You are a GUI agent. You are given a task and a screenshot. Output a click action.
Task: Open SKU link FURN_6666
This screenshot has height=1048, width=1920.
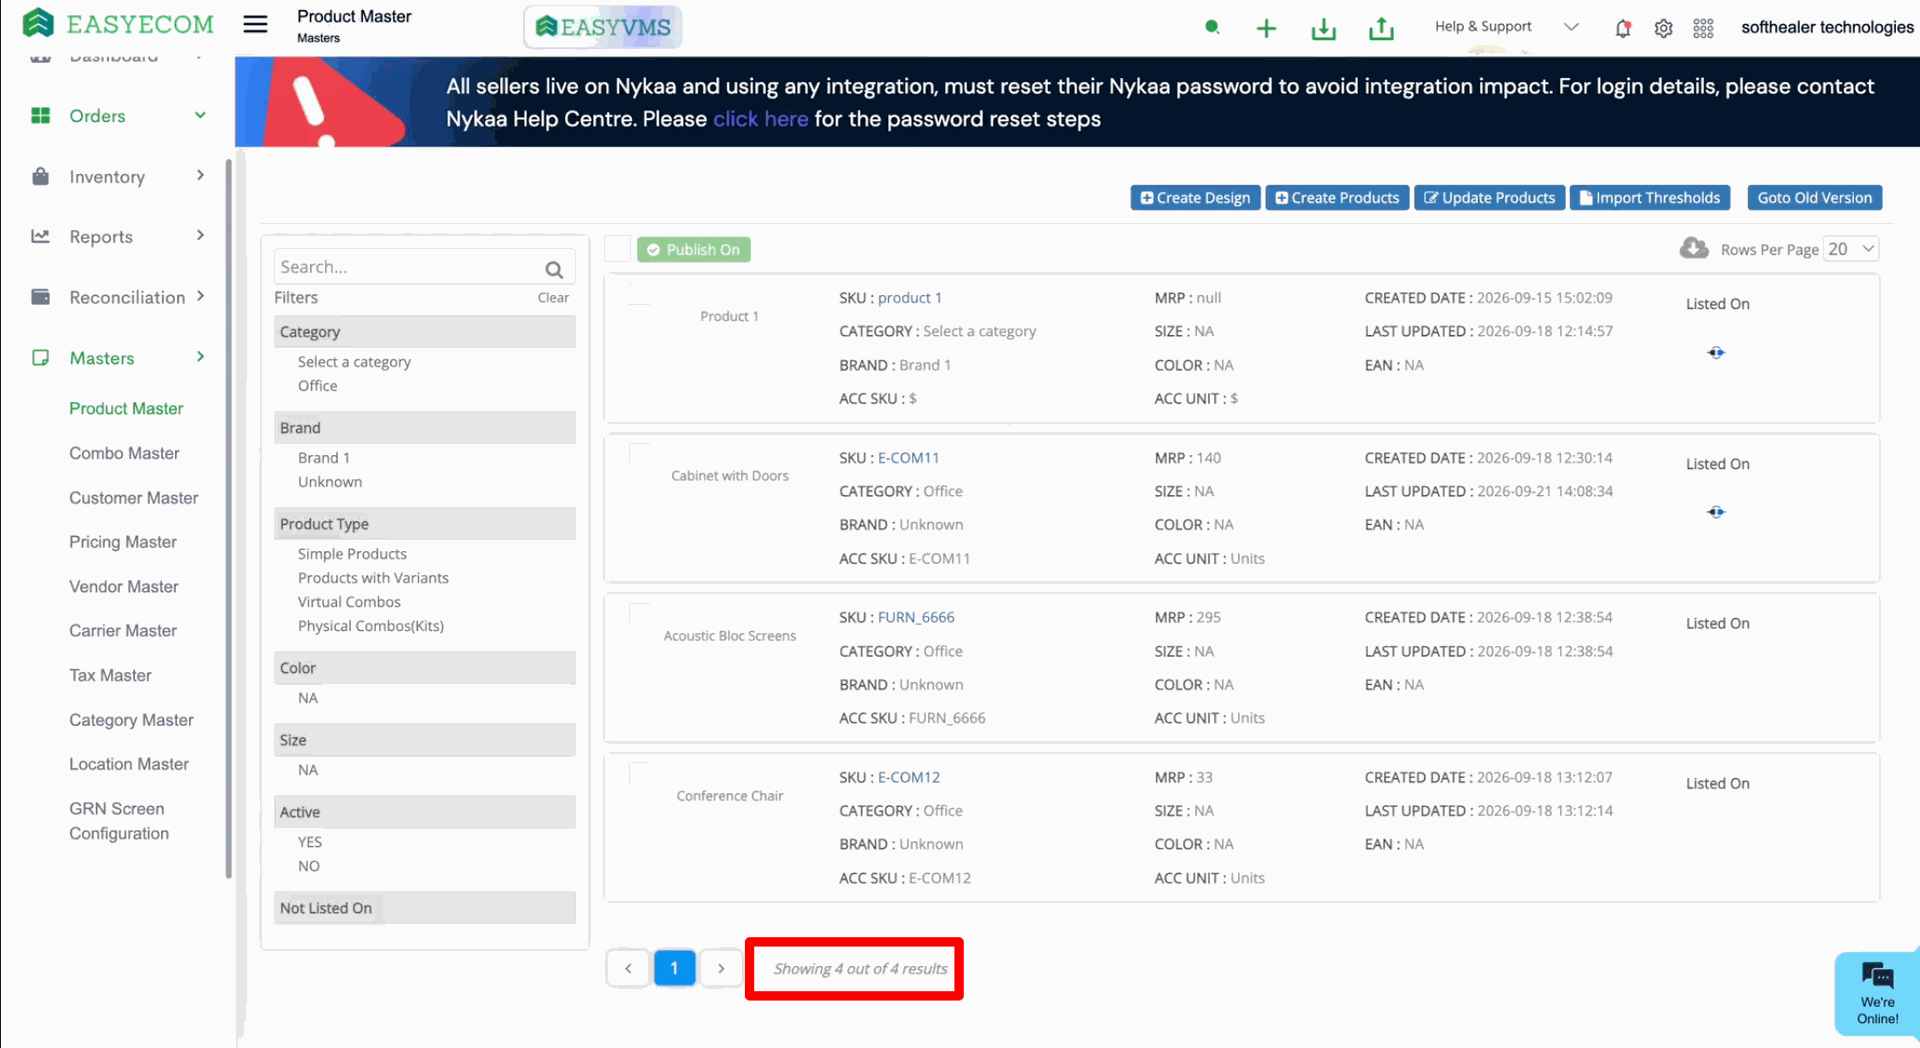pos(916,618)
